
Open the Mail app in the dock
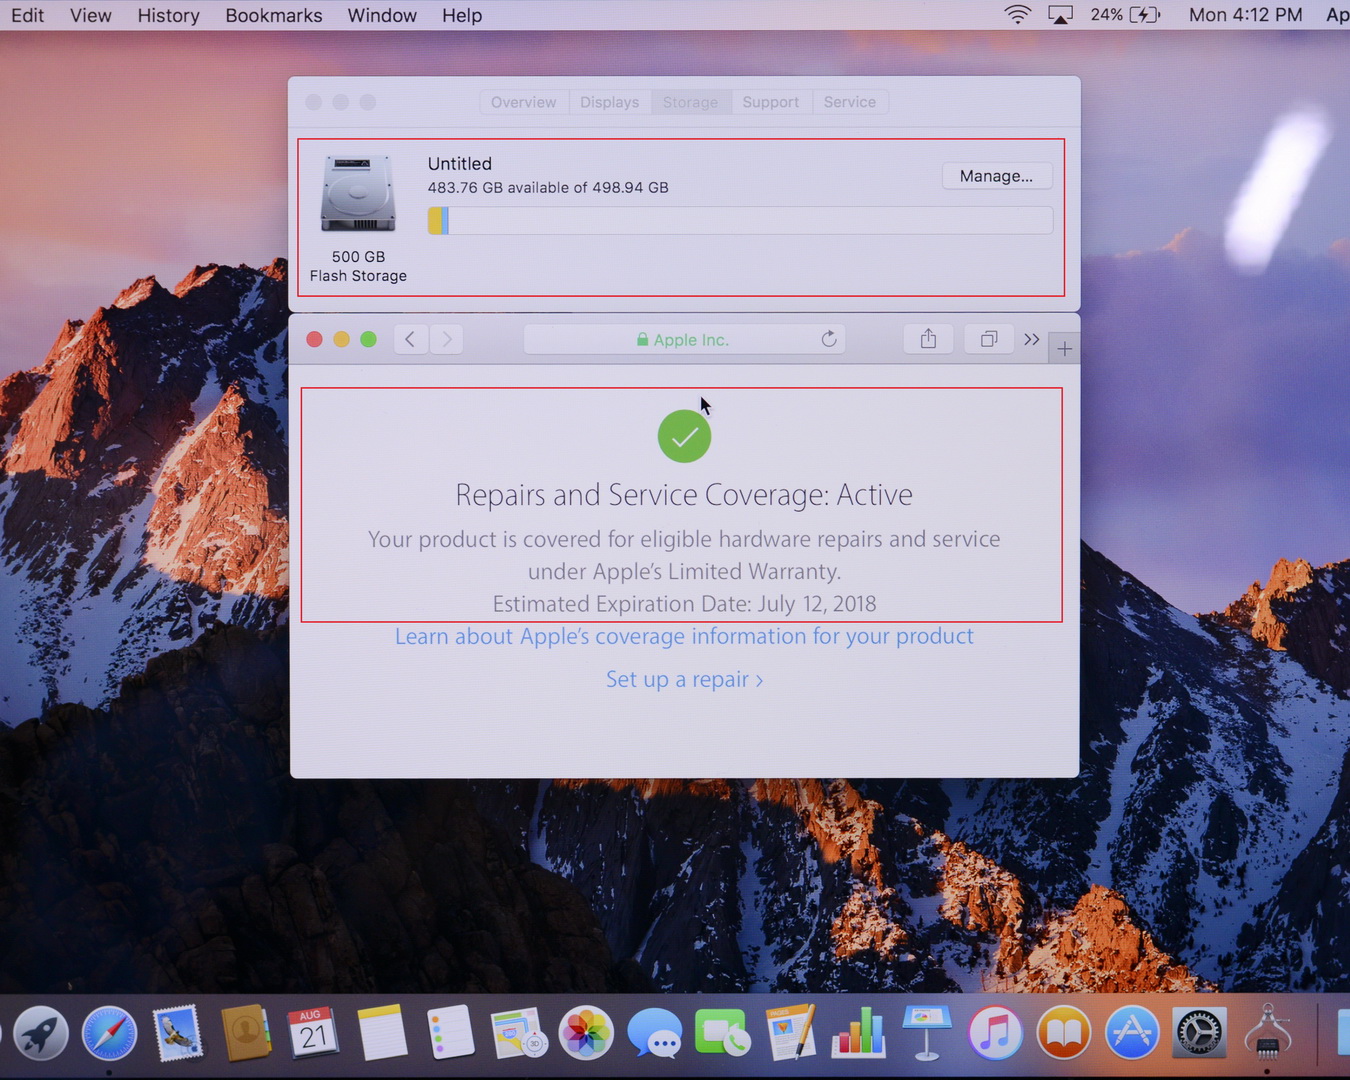(178, 1033)
